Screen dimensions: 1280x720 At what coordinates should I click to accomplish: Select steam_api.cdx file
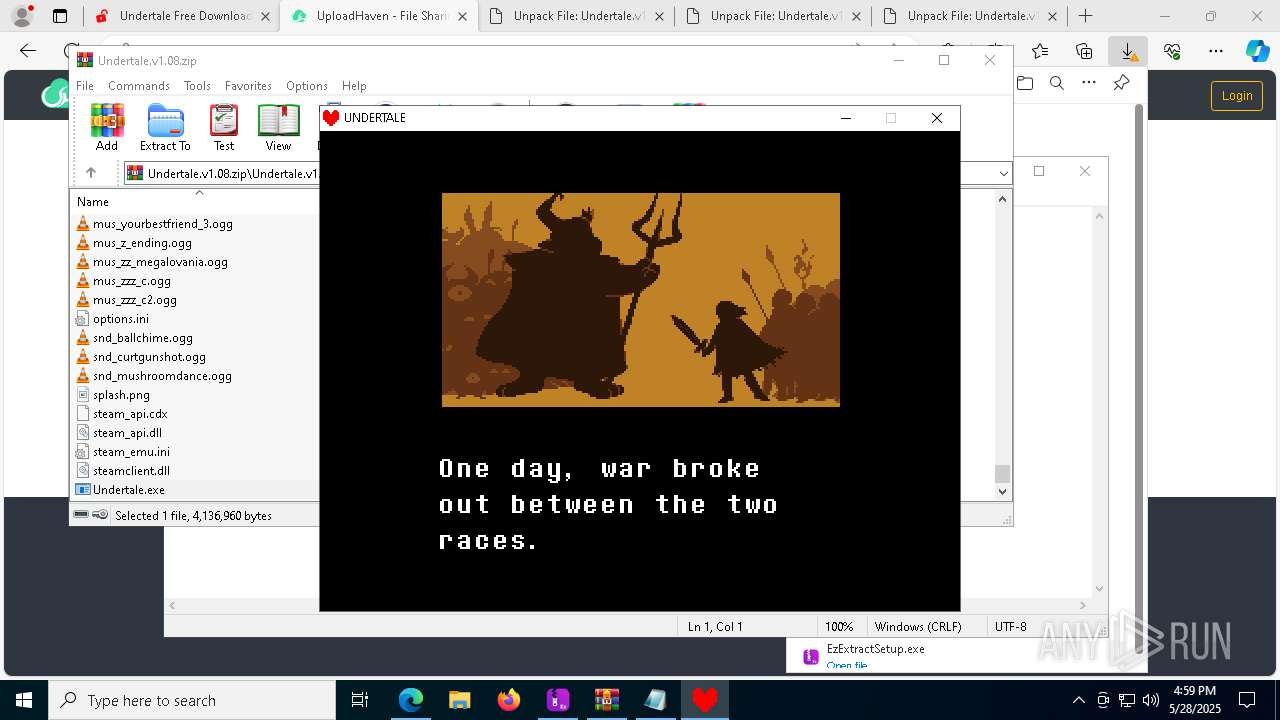pyautogui.click(x=130, y=414)
